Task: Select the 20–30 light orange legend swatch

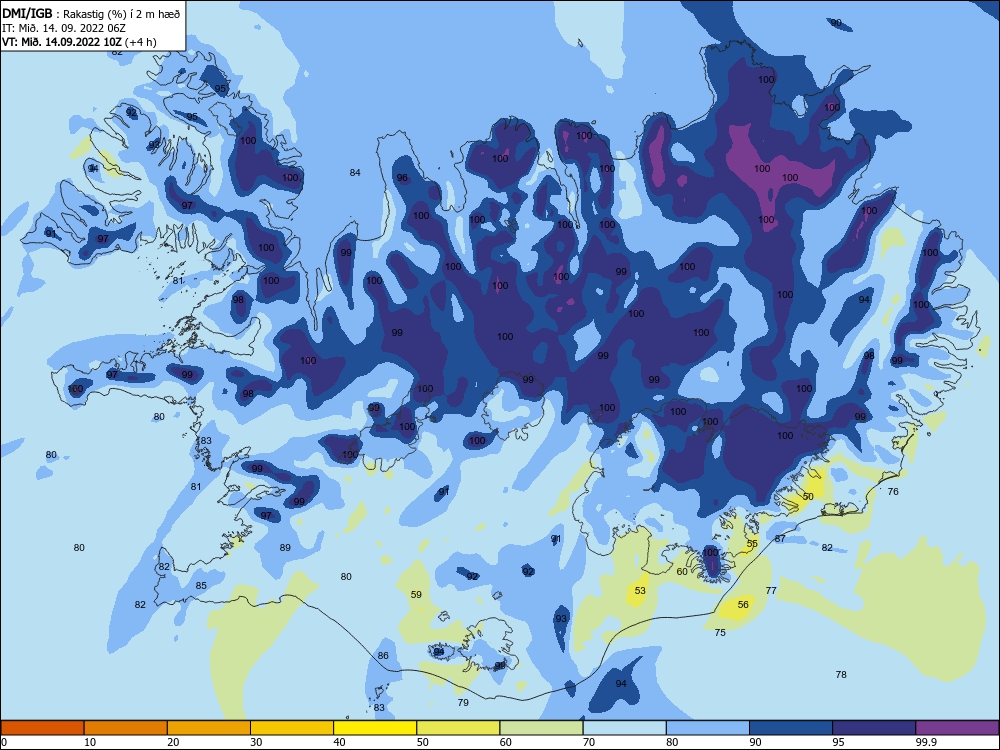Action: [x=209, y=728]
